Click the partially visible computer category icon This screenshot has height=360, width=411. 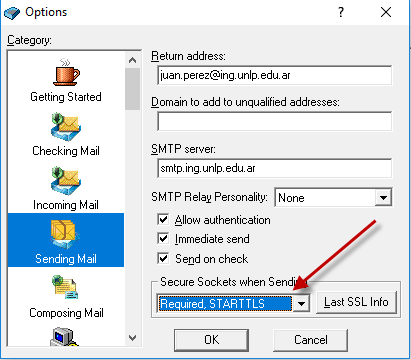click(64, 337)
